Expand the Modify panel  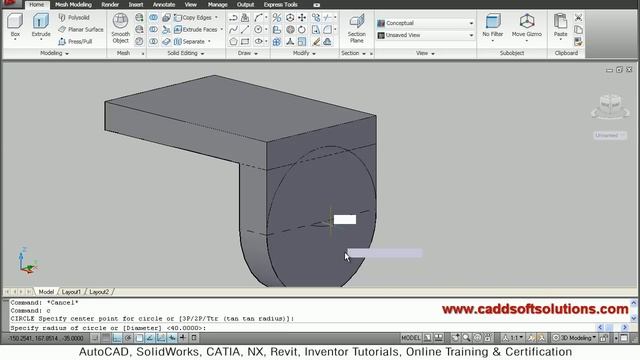[304, 53]
